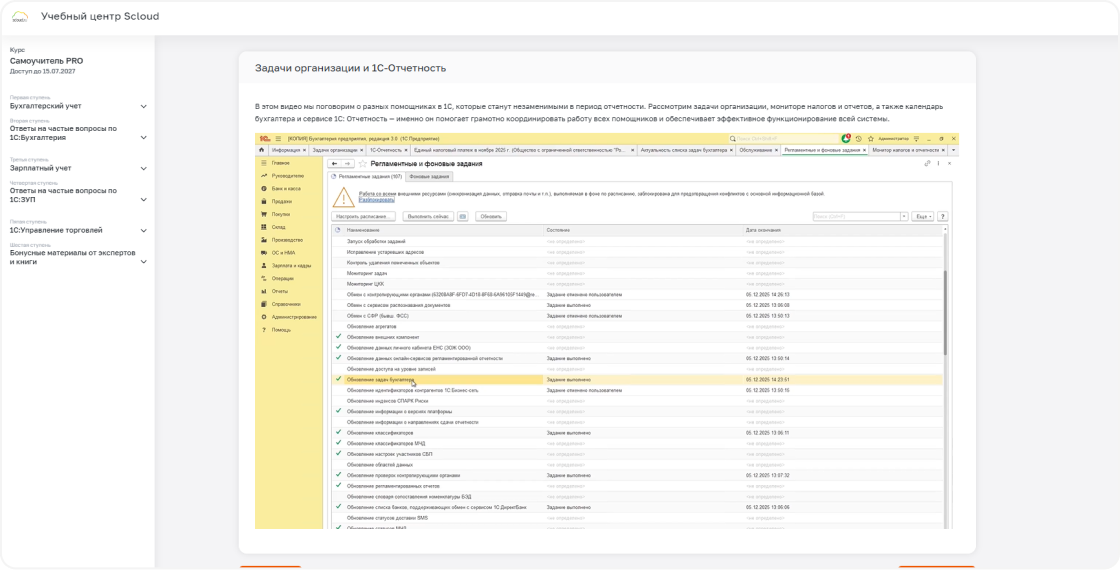Click the bar-chart icon beside Отчеты
Viewport: 1120px width, 570px height.
(264, 291)
